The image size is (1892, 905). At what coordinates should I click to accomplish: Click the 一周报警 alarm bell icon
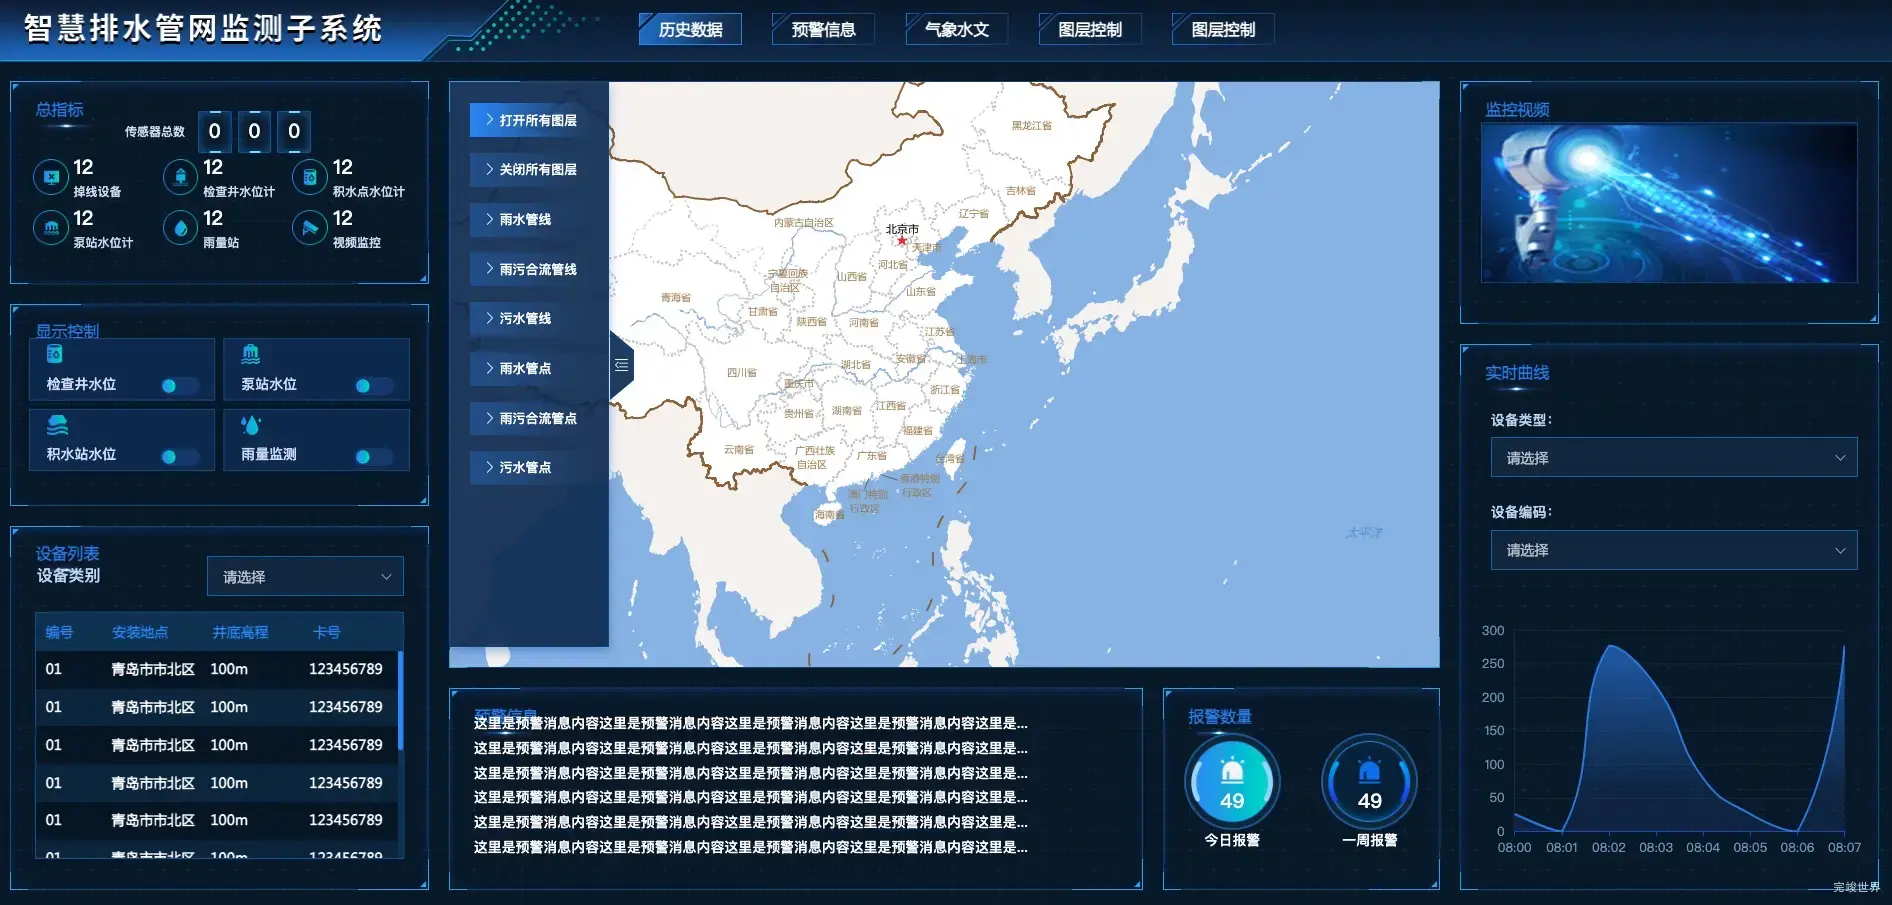1369,771
